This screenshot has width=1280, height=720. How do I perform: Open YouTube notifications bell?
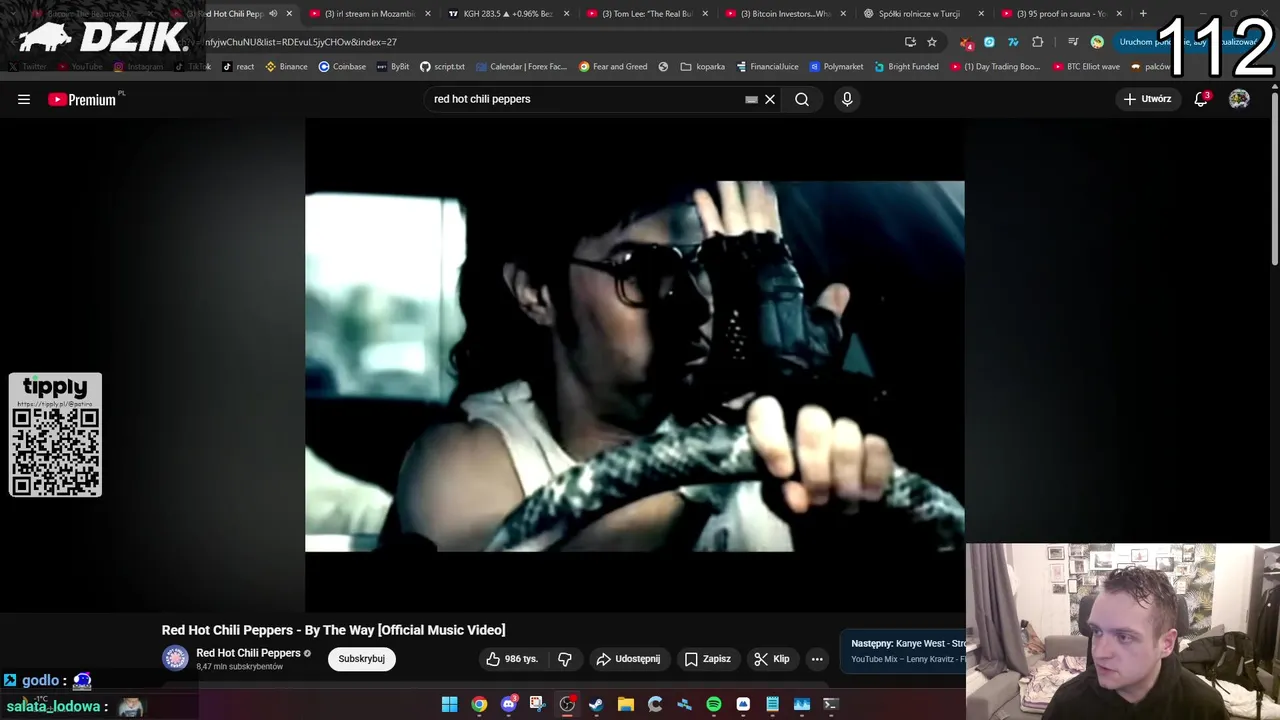click(1201, 99)
